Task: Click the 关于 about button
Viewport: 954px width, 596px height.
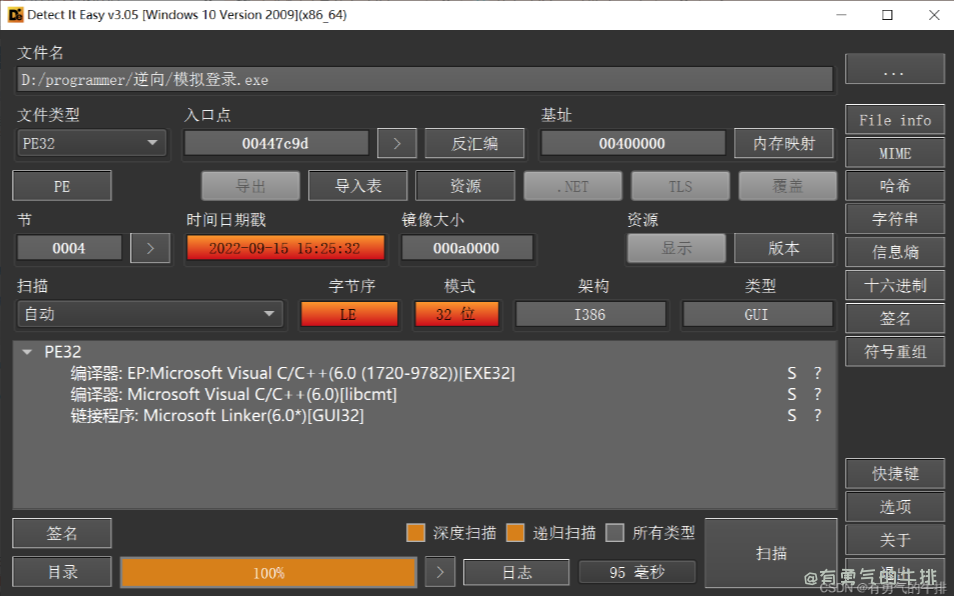Action: point(895,539)
